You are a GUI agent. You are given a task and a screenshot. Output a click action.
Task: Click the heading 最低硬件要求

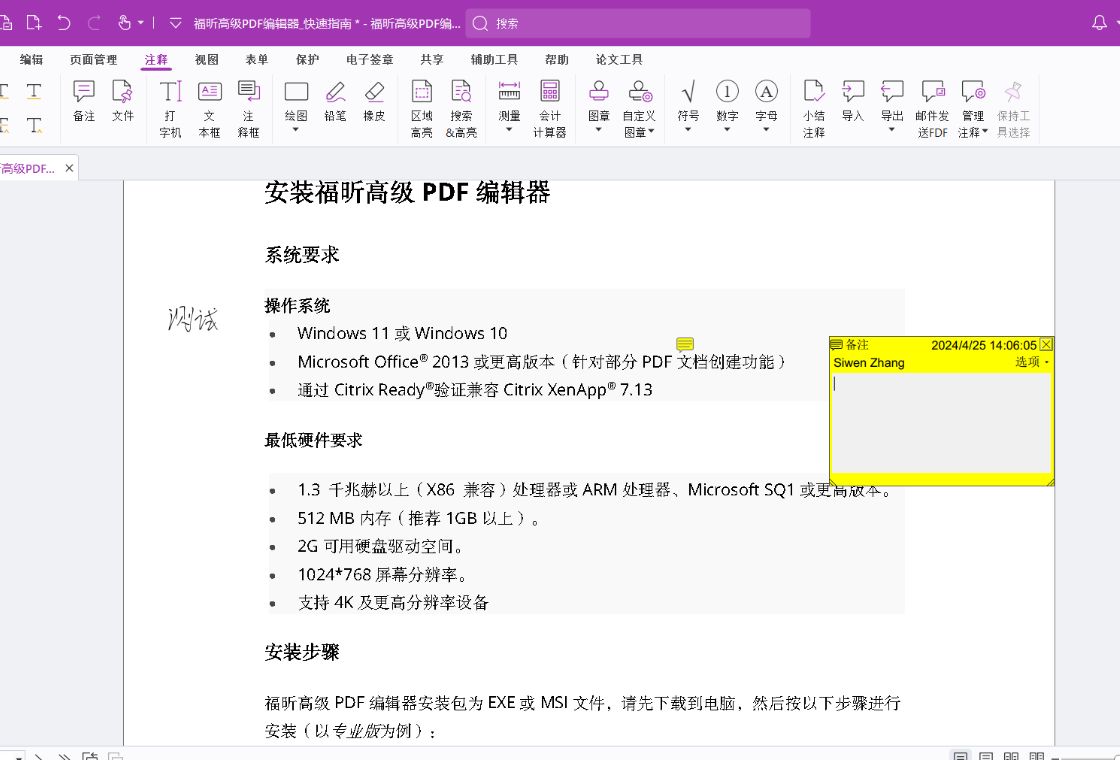click(x=313, y=440)
